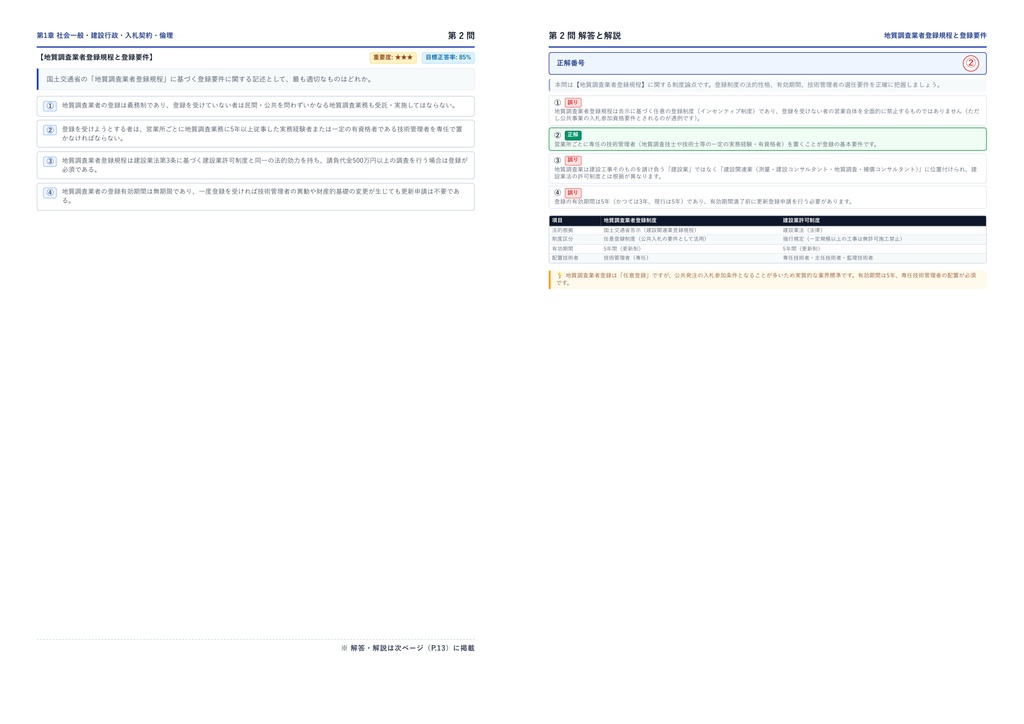The width and height of the screenshot is (1024, 724).
Task: Click the 強行規定 table cell
Action: click(842, 239)
